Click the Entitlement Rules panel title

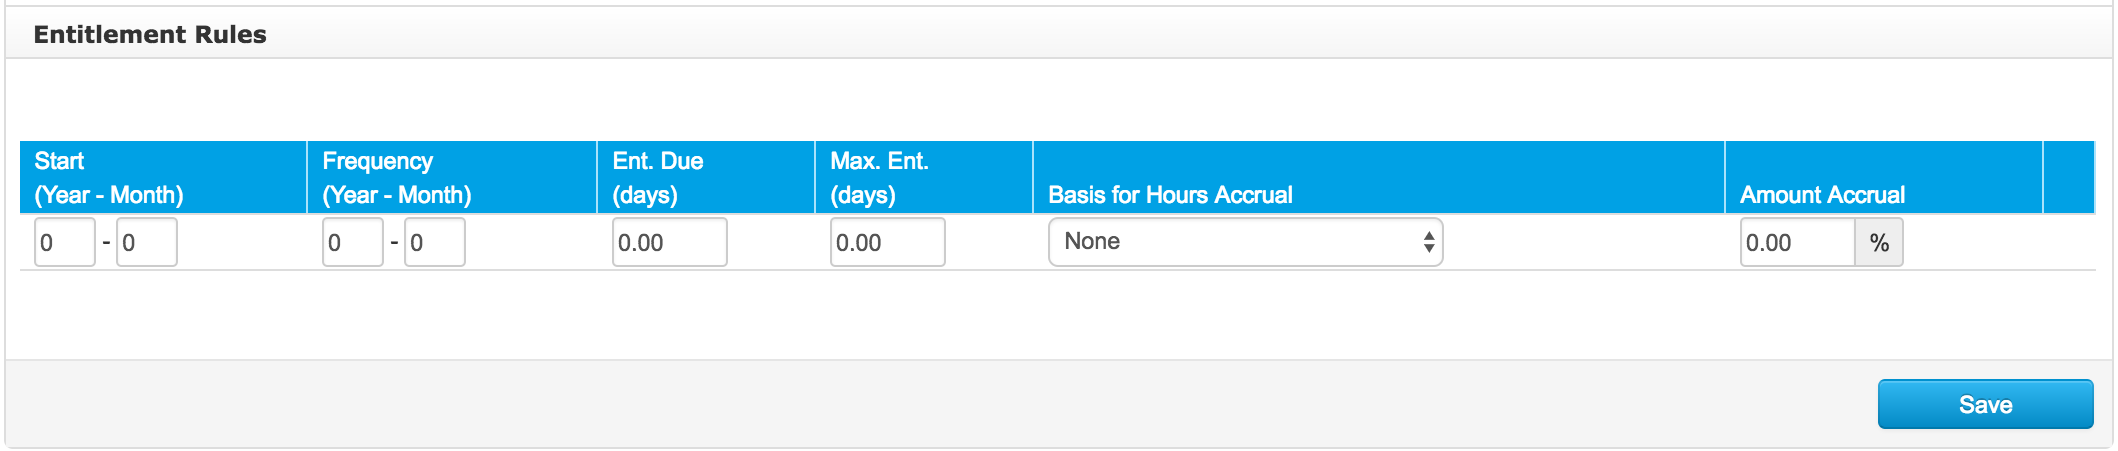150,34
